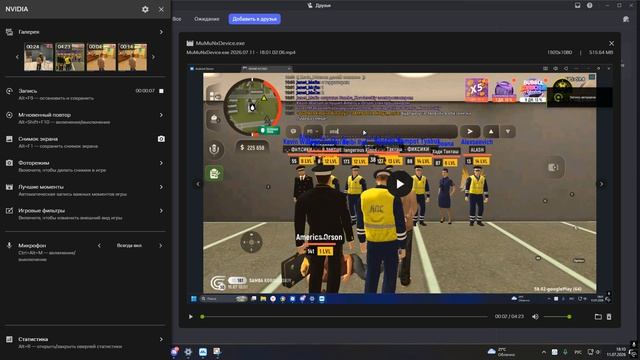Expand the Лучшие моменты options
The height and width of the screenshot is (360, 640).
point(161,187)
